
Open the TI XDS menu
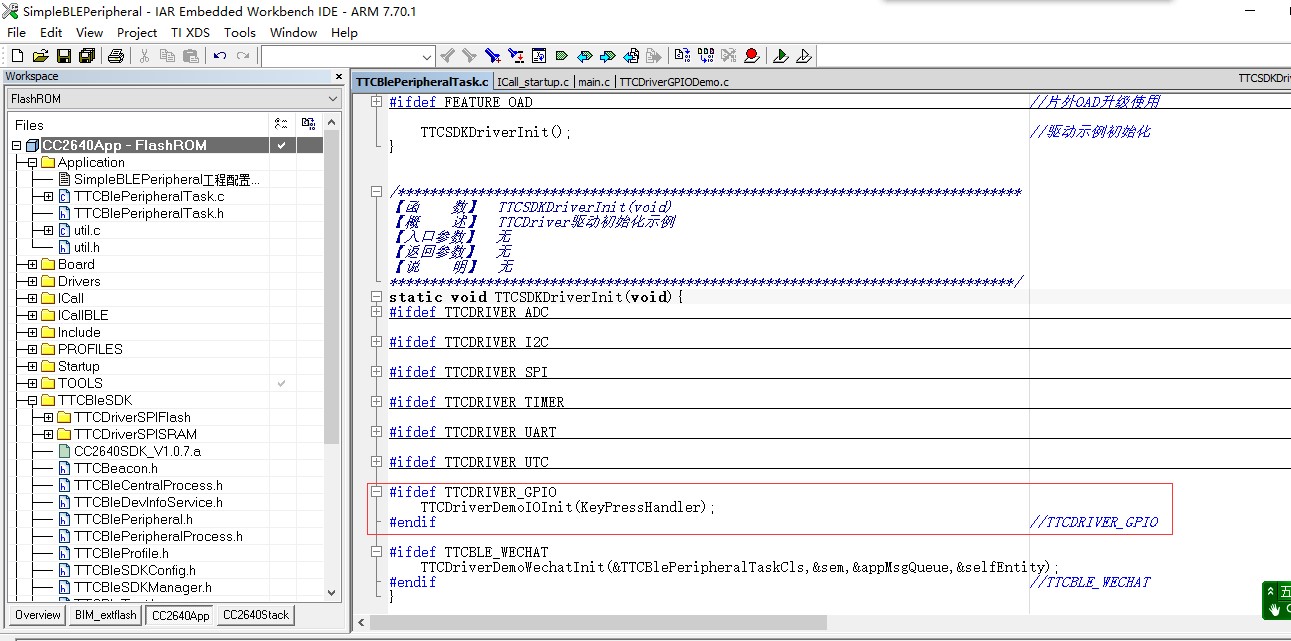tap(190, 33)
